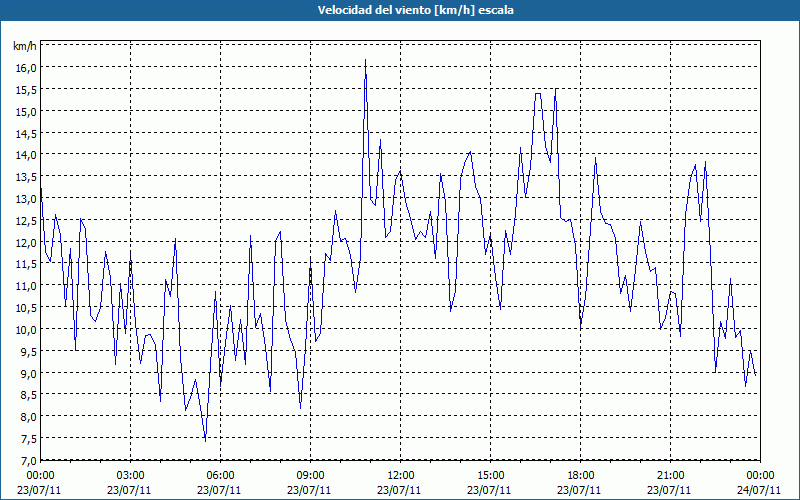Screen dimensions: 800x500
Task: Click the 12,0 y-axis value
Action: [x=25, y=242]
